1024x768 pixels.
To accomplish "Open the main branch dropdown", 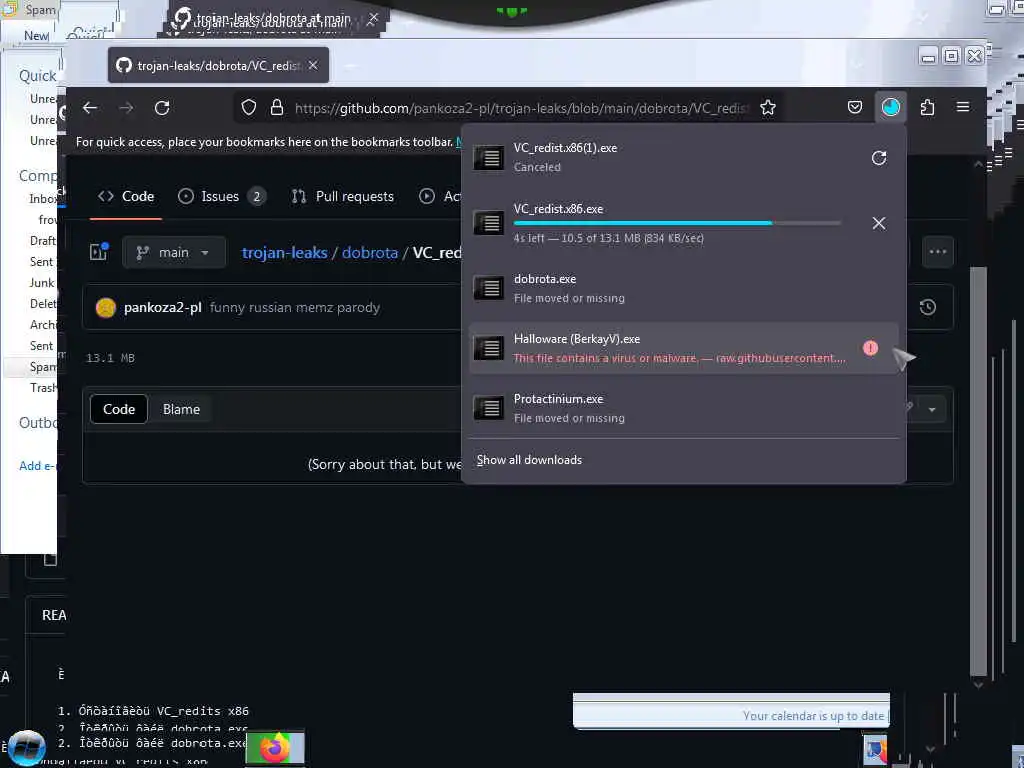I will 174,253.
